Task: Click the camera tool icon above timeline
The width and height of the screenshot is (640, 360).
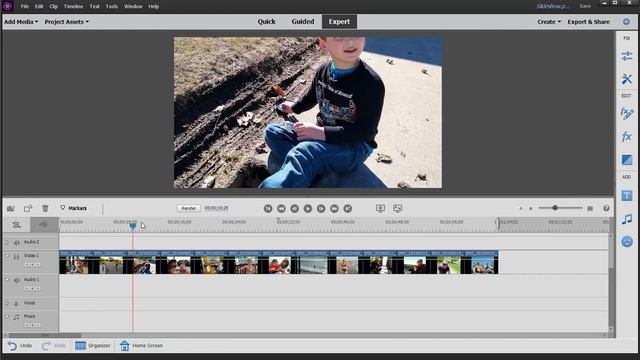Action: coord(11,209)
